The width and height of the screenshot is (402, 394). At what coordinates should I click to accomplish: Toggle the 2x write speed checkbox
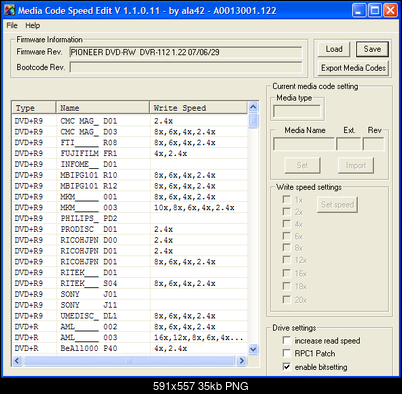click(286, 212)
